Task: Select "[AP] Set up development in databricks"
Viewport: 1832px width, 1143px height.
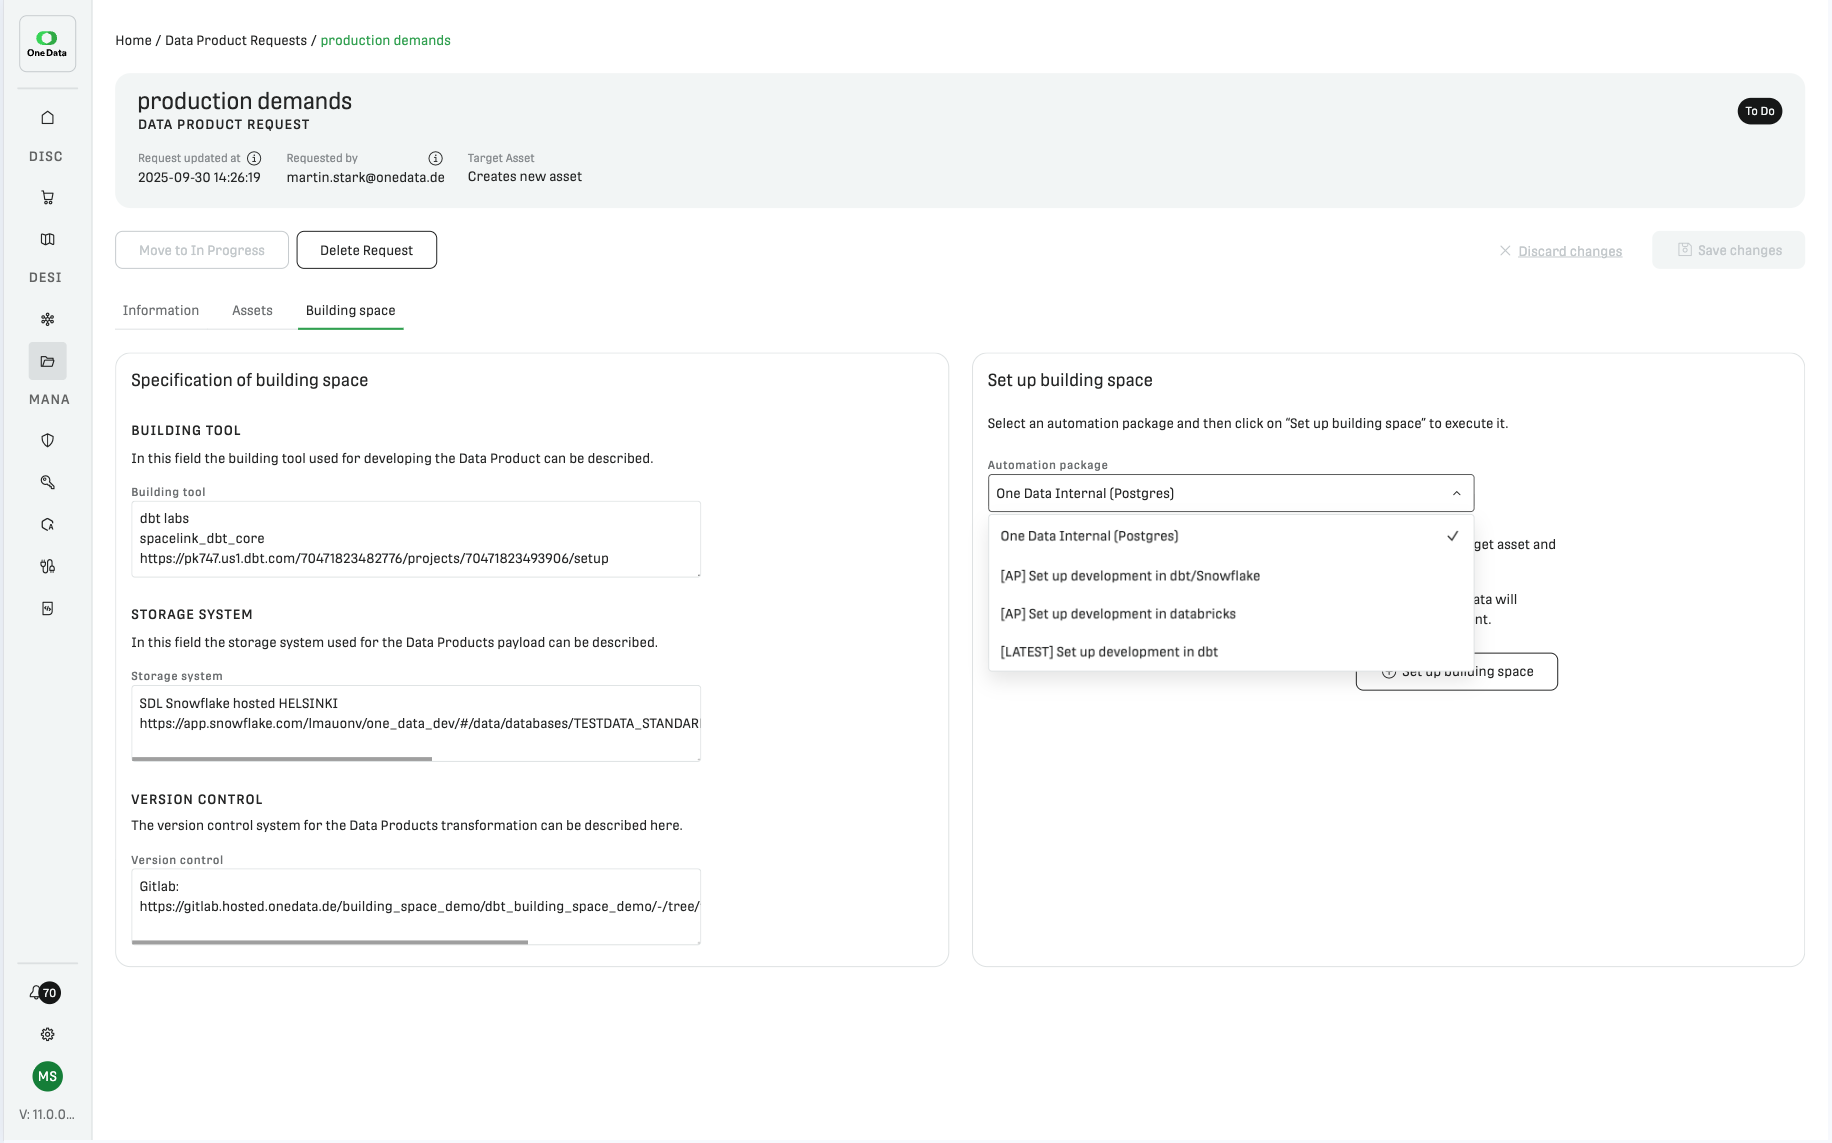Action: pos(1118,614)
